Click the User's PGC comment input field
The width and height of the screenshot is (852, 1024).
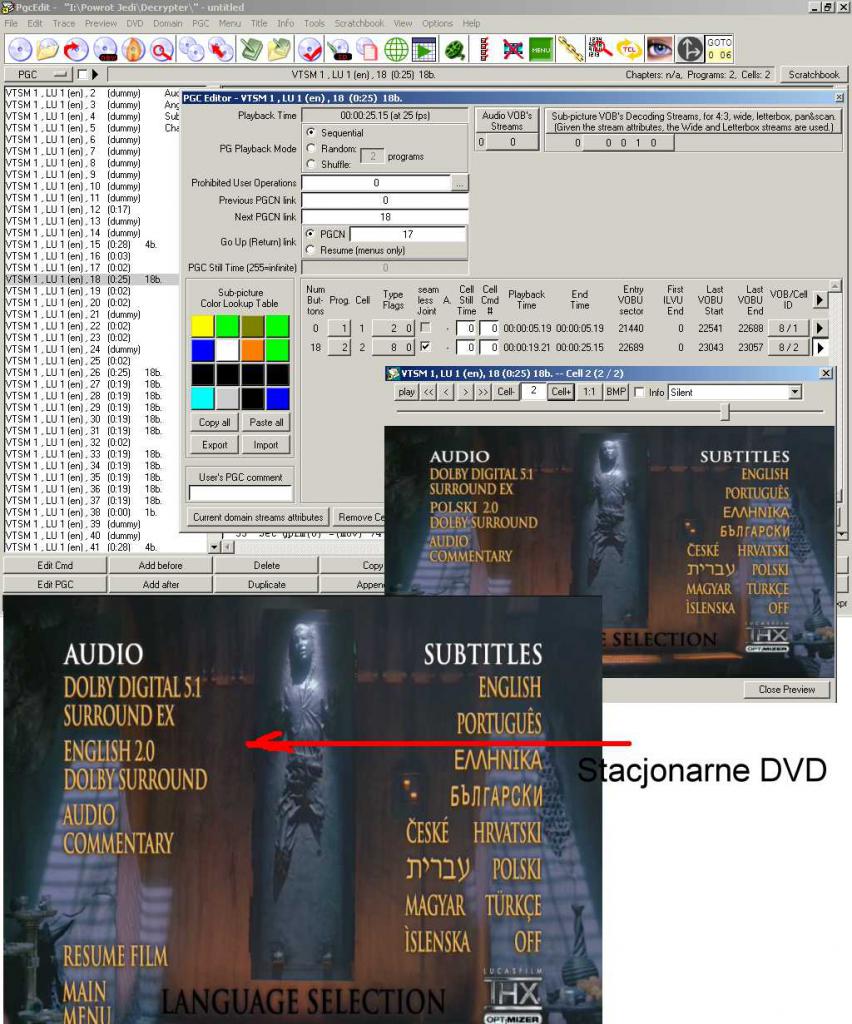coord(240,493)
